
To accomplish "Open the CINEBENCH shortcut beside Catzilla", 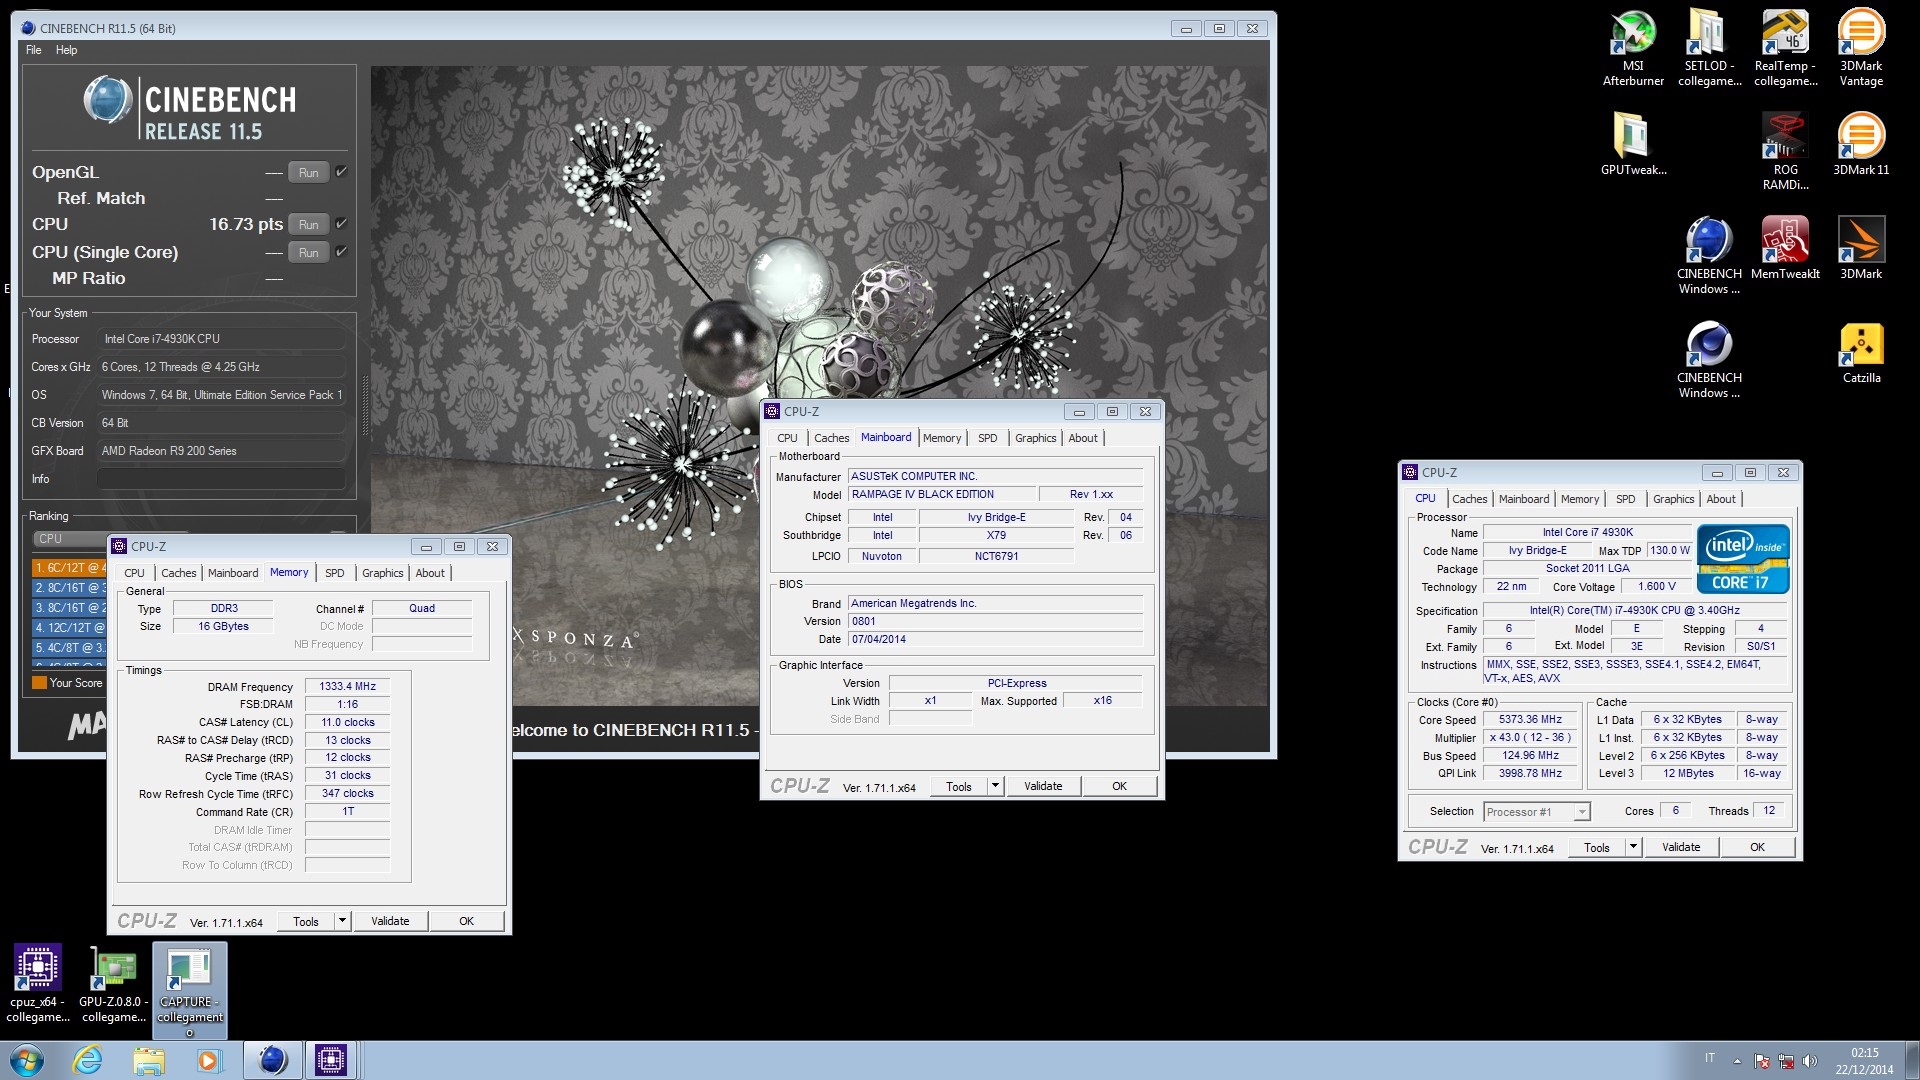I will pyautogui.click(x=1709, y=359).
